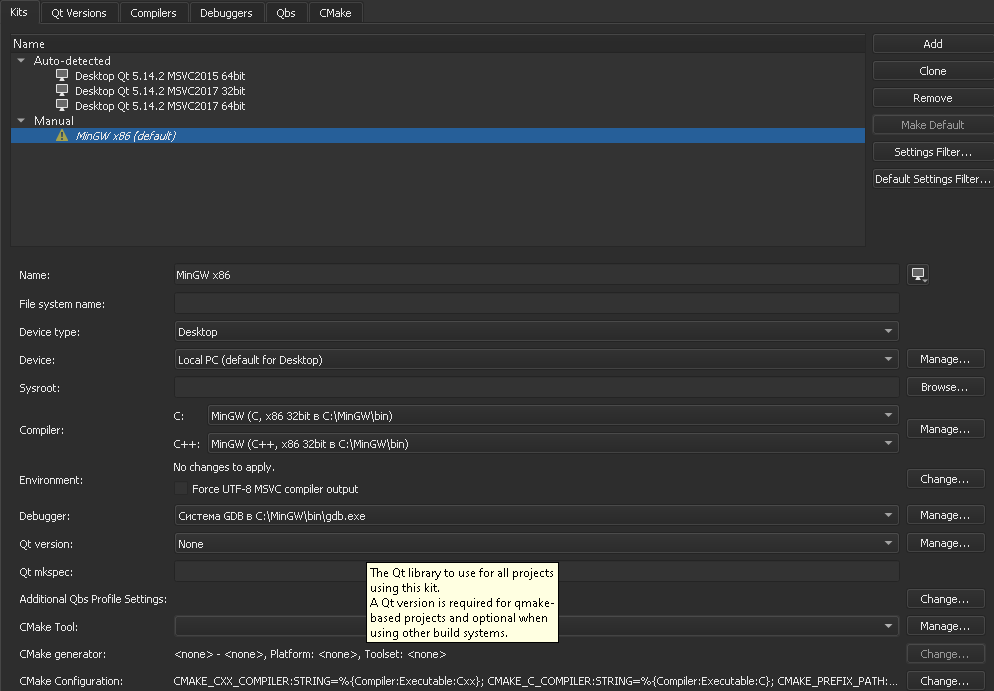The height and width of the screenshot is (691, 994).
Task: Click the kit icon button beside Name field
Action: 918,274
